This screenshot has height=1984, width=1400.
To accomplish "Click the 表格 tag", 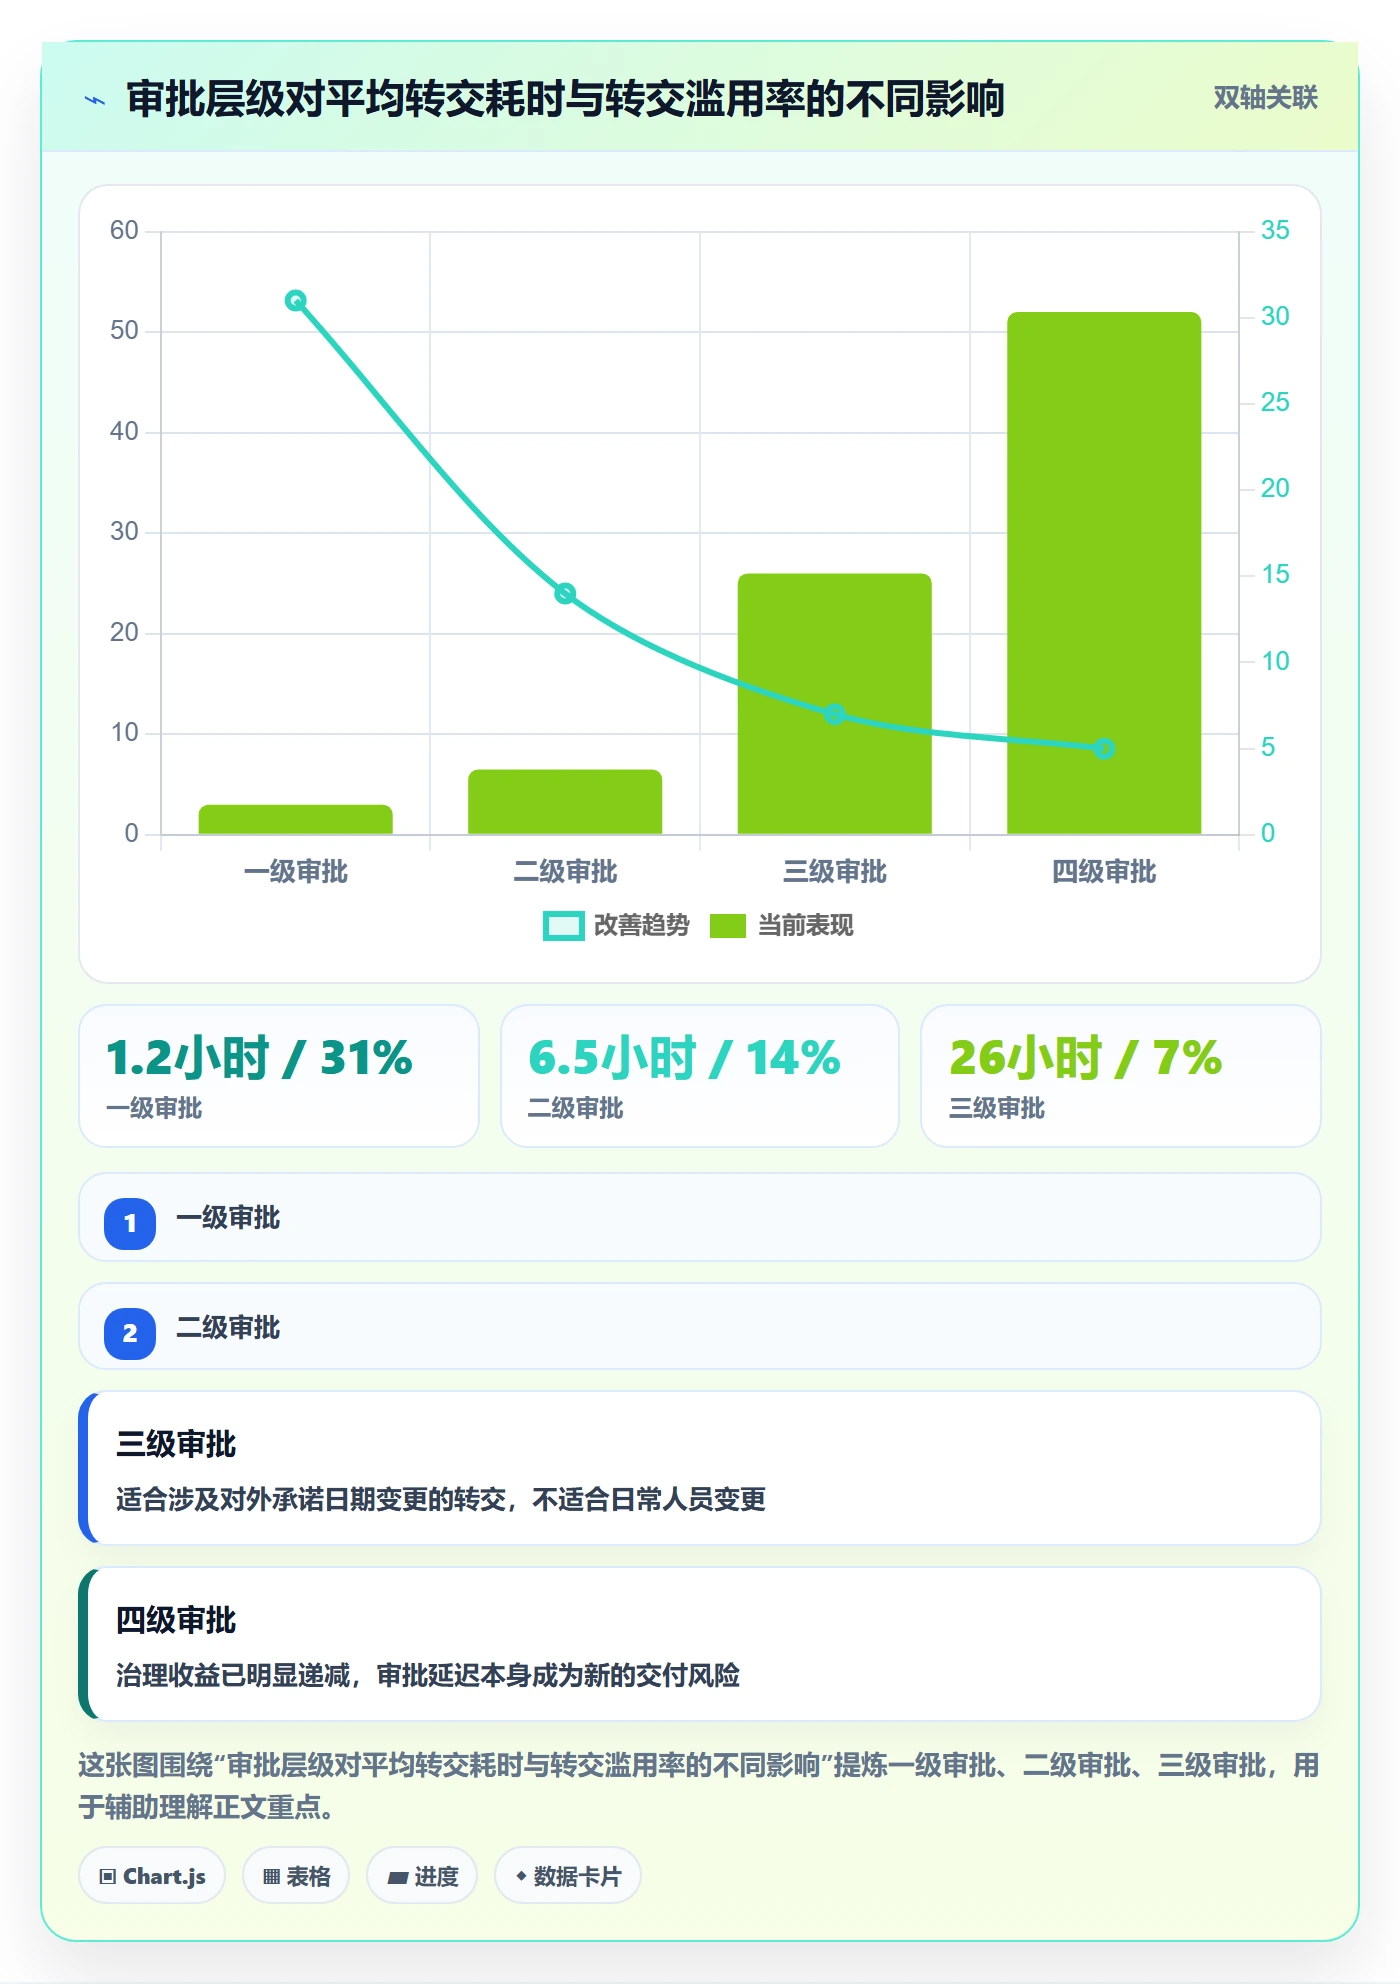I will (x=296, y=1876).
